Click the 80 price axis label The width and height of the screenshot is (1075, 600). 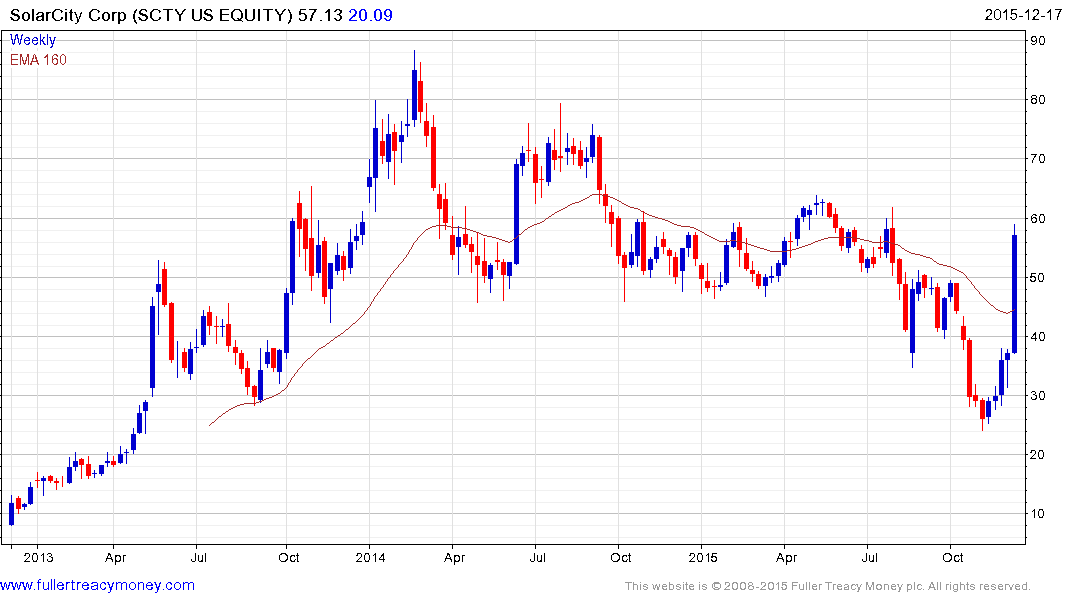pyautogui.click(x=1038, y=99)
